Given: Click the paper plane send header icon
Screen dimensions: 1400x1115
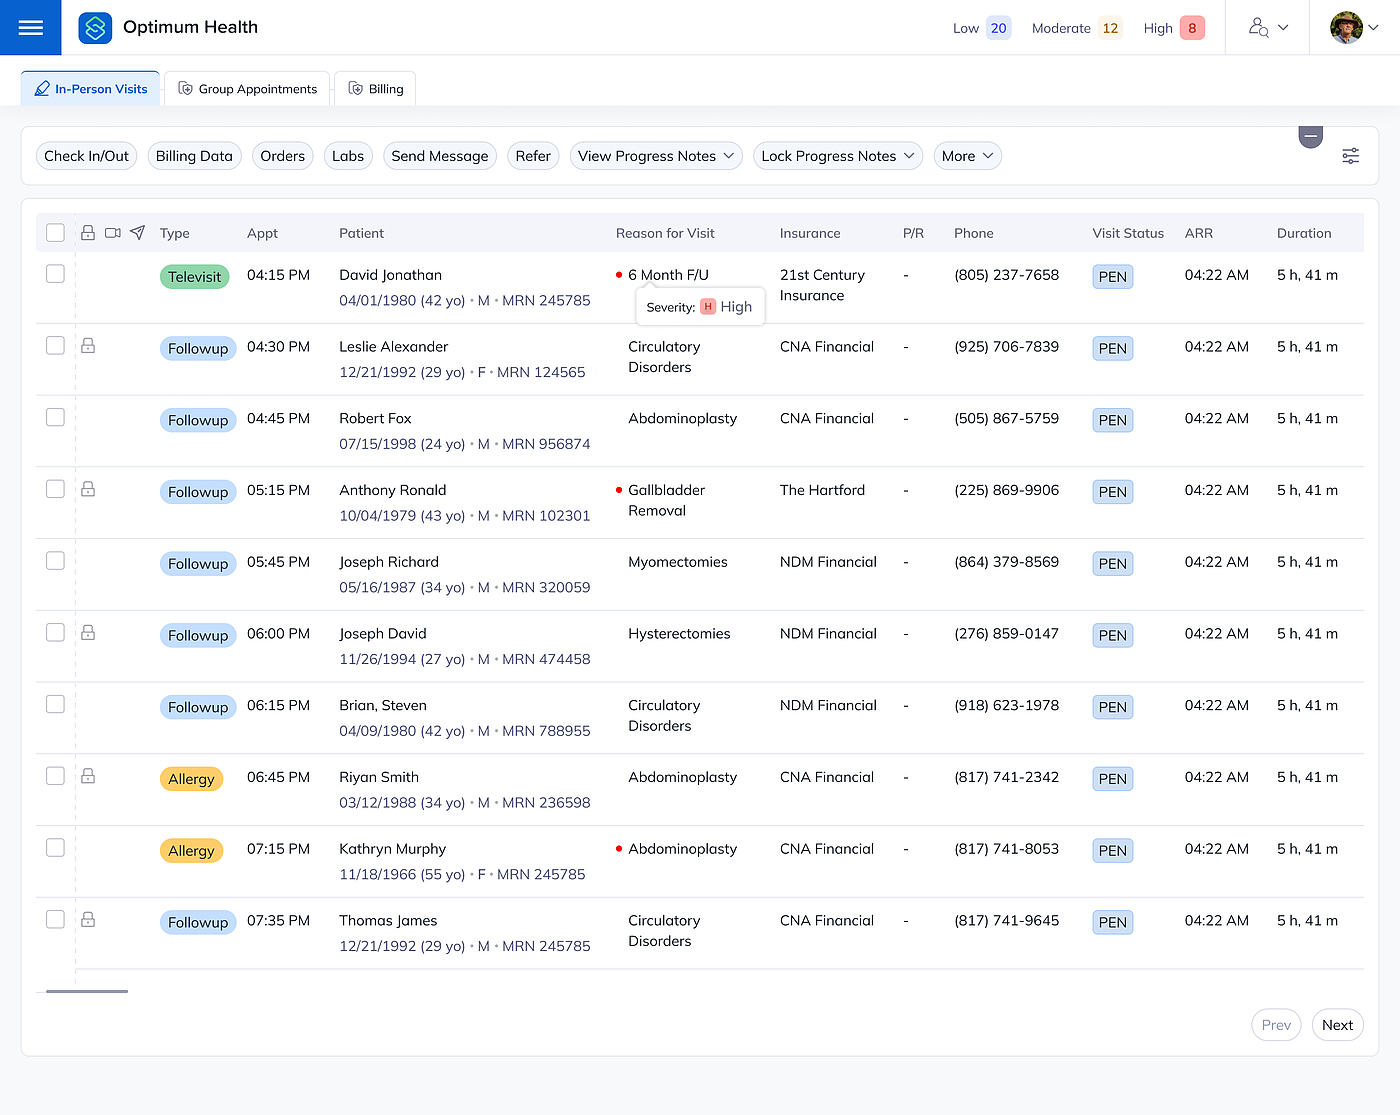Looking at the screenshot, I should click(138, 233).
